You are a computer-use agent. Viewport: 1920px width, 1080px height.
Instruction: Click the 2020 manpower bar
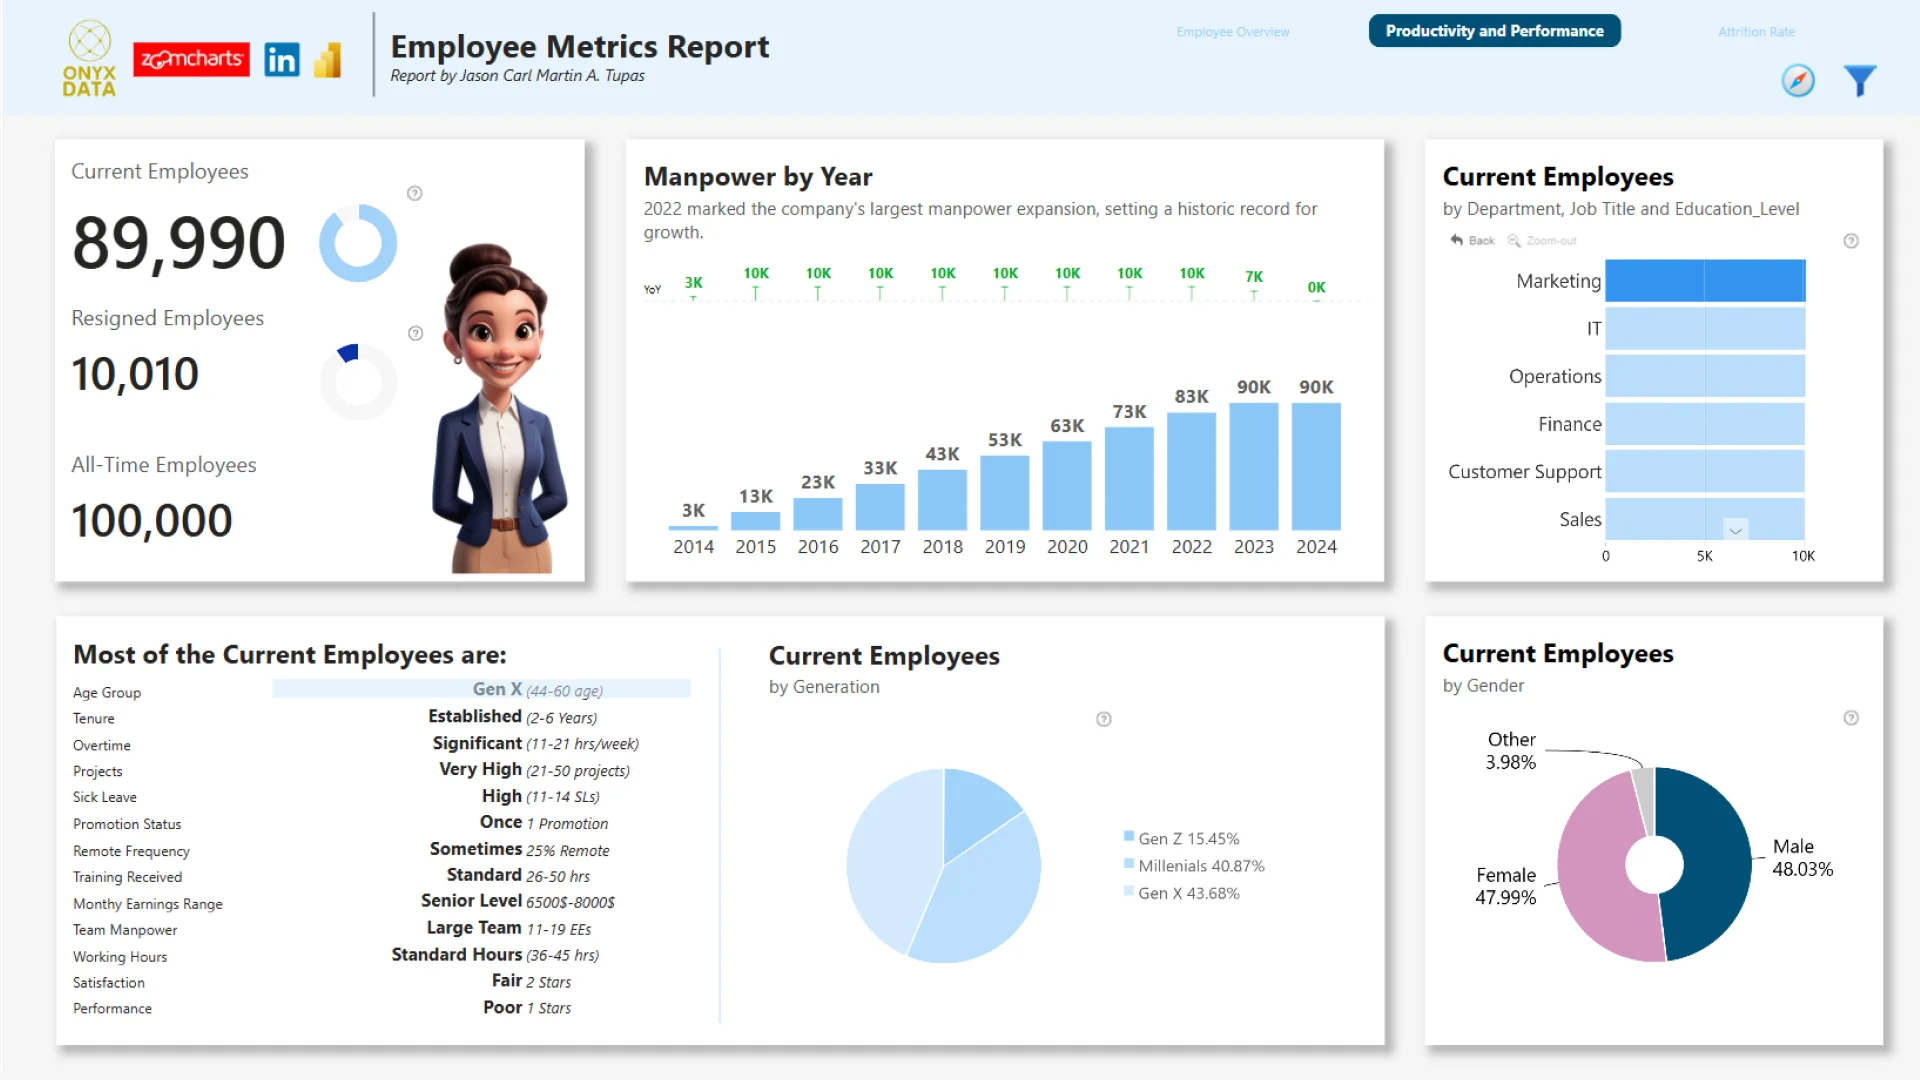1067,485
